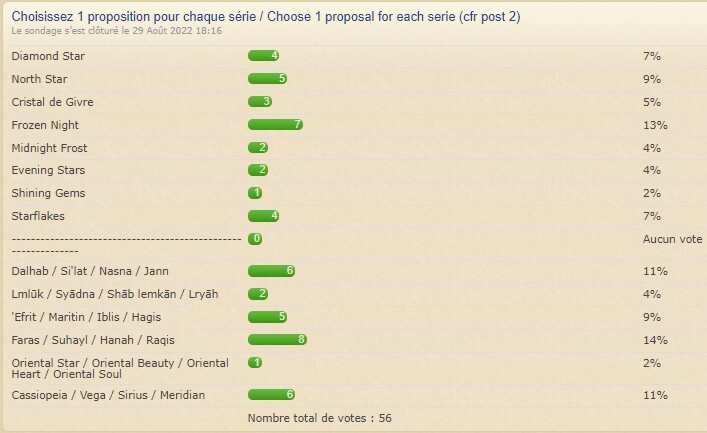Click the poll closing date text
The image size is (707, 433).
[x=117, y=31]
